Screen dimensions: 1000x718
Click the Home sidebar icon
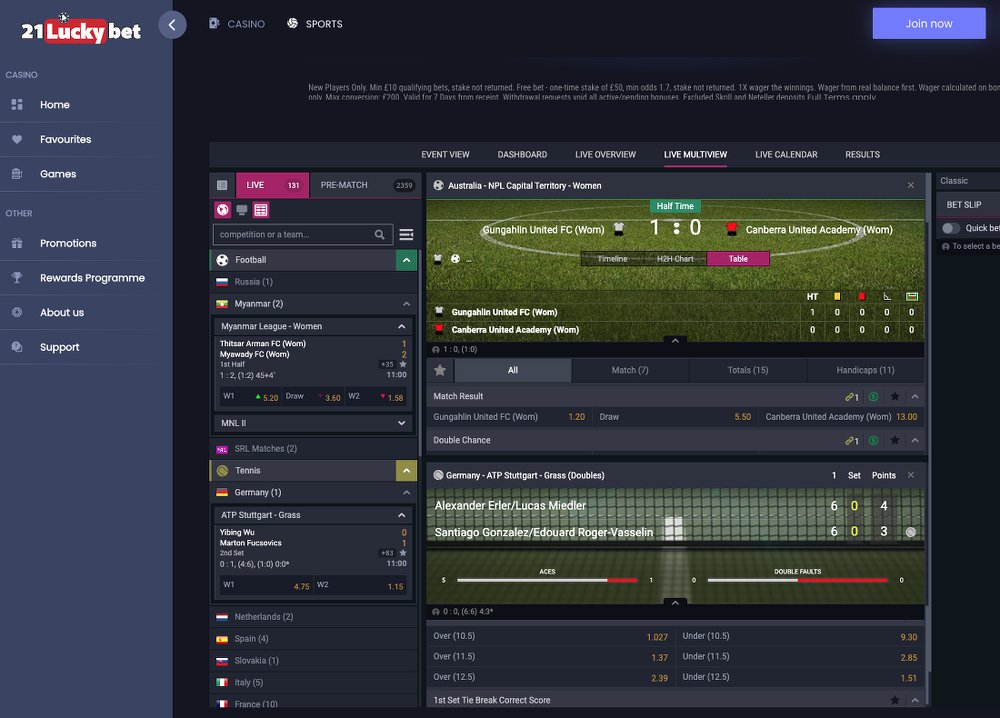click(17, 105)
